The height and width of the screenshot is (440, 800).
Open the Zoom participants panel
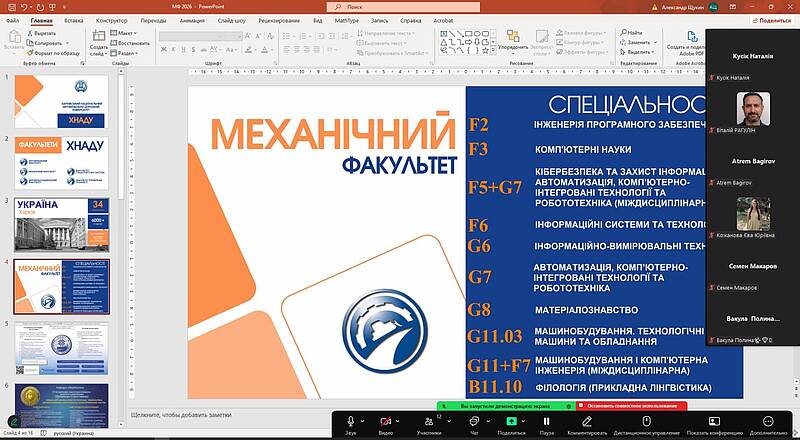coord(430,421)
